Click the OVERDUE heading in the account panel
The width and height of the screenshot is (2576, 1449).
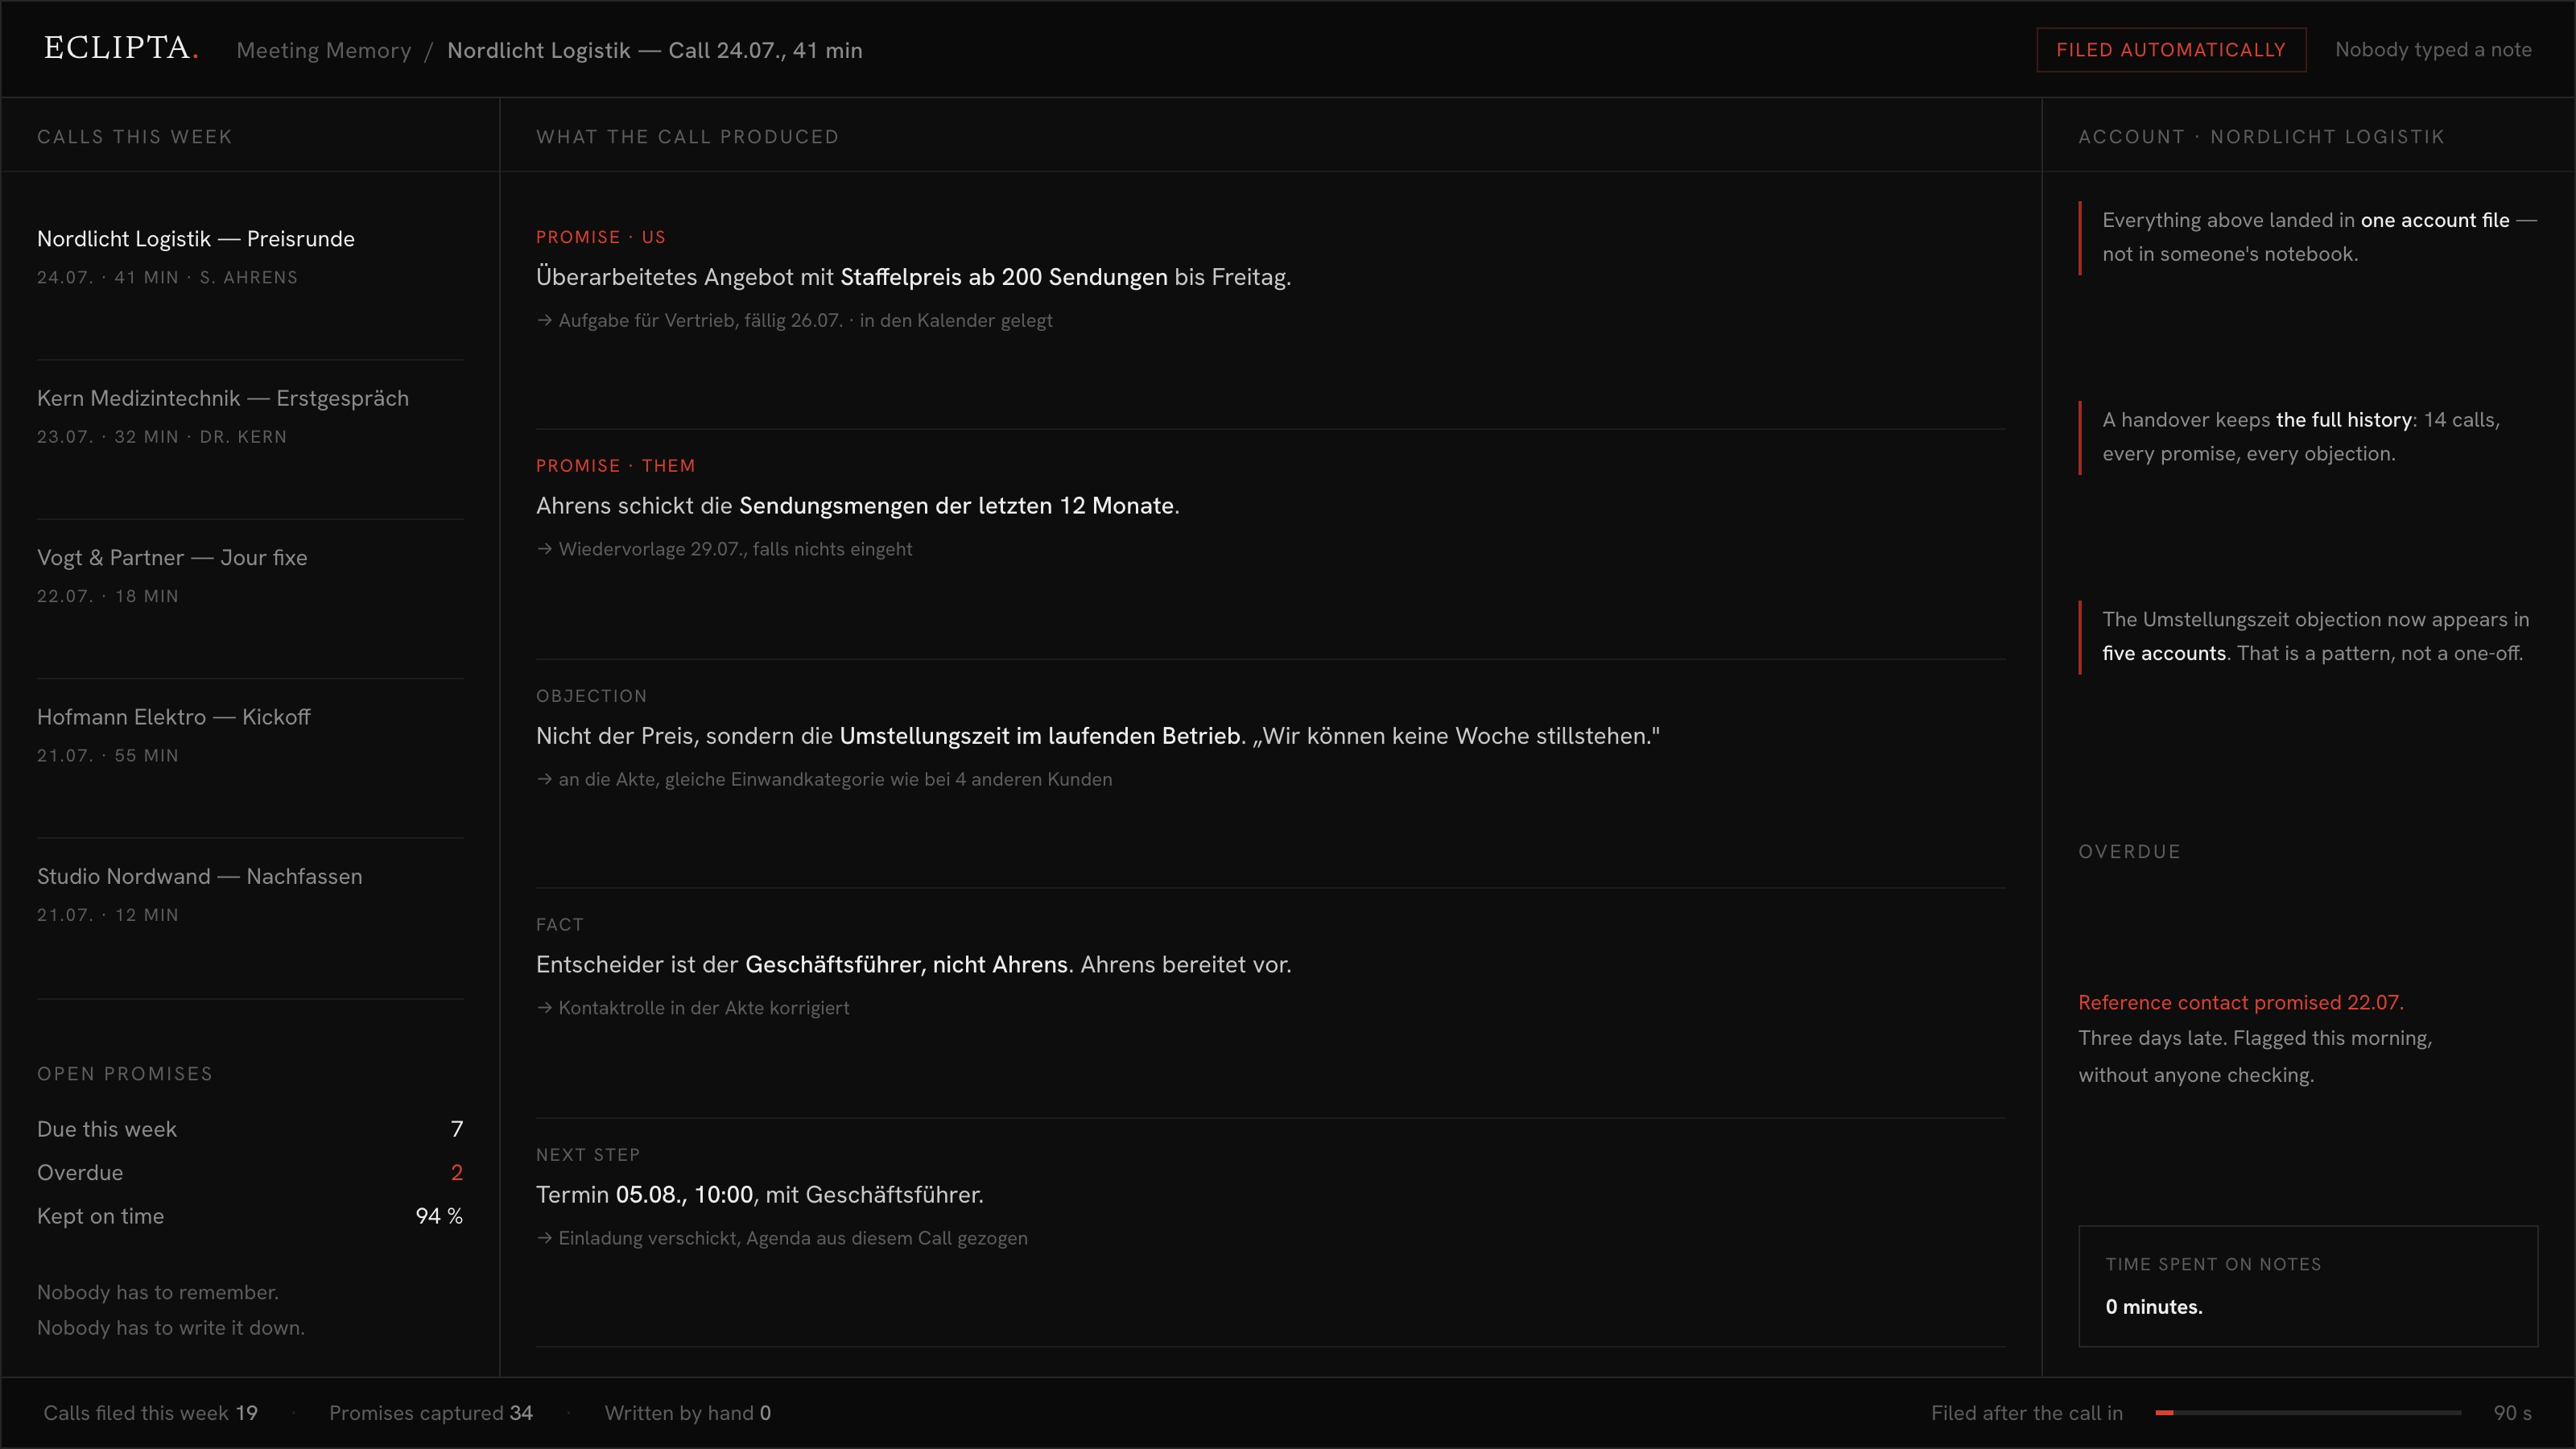(x=2129, y=852)
